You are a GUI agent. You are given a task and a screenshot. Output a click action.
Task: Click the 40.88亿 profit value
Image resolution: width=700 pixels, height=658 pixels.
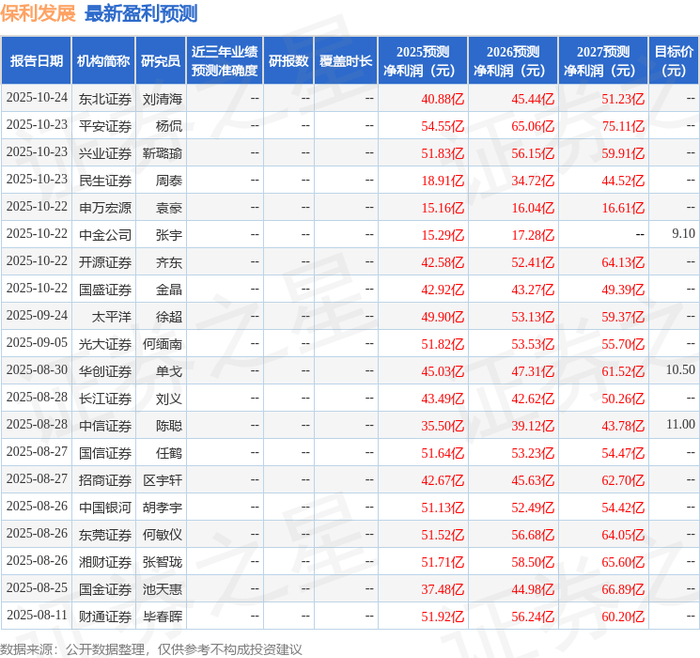442,99
